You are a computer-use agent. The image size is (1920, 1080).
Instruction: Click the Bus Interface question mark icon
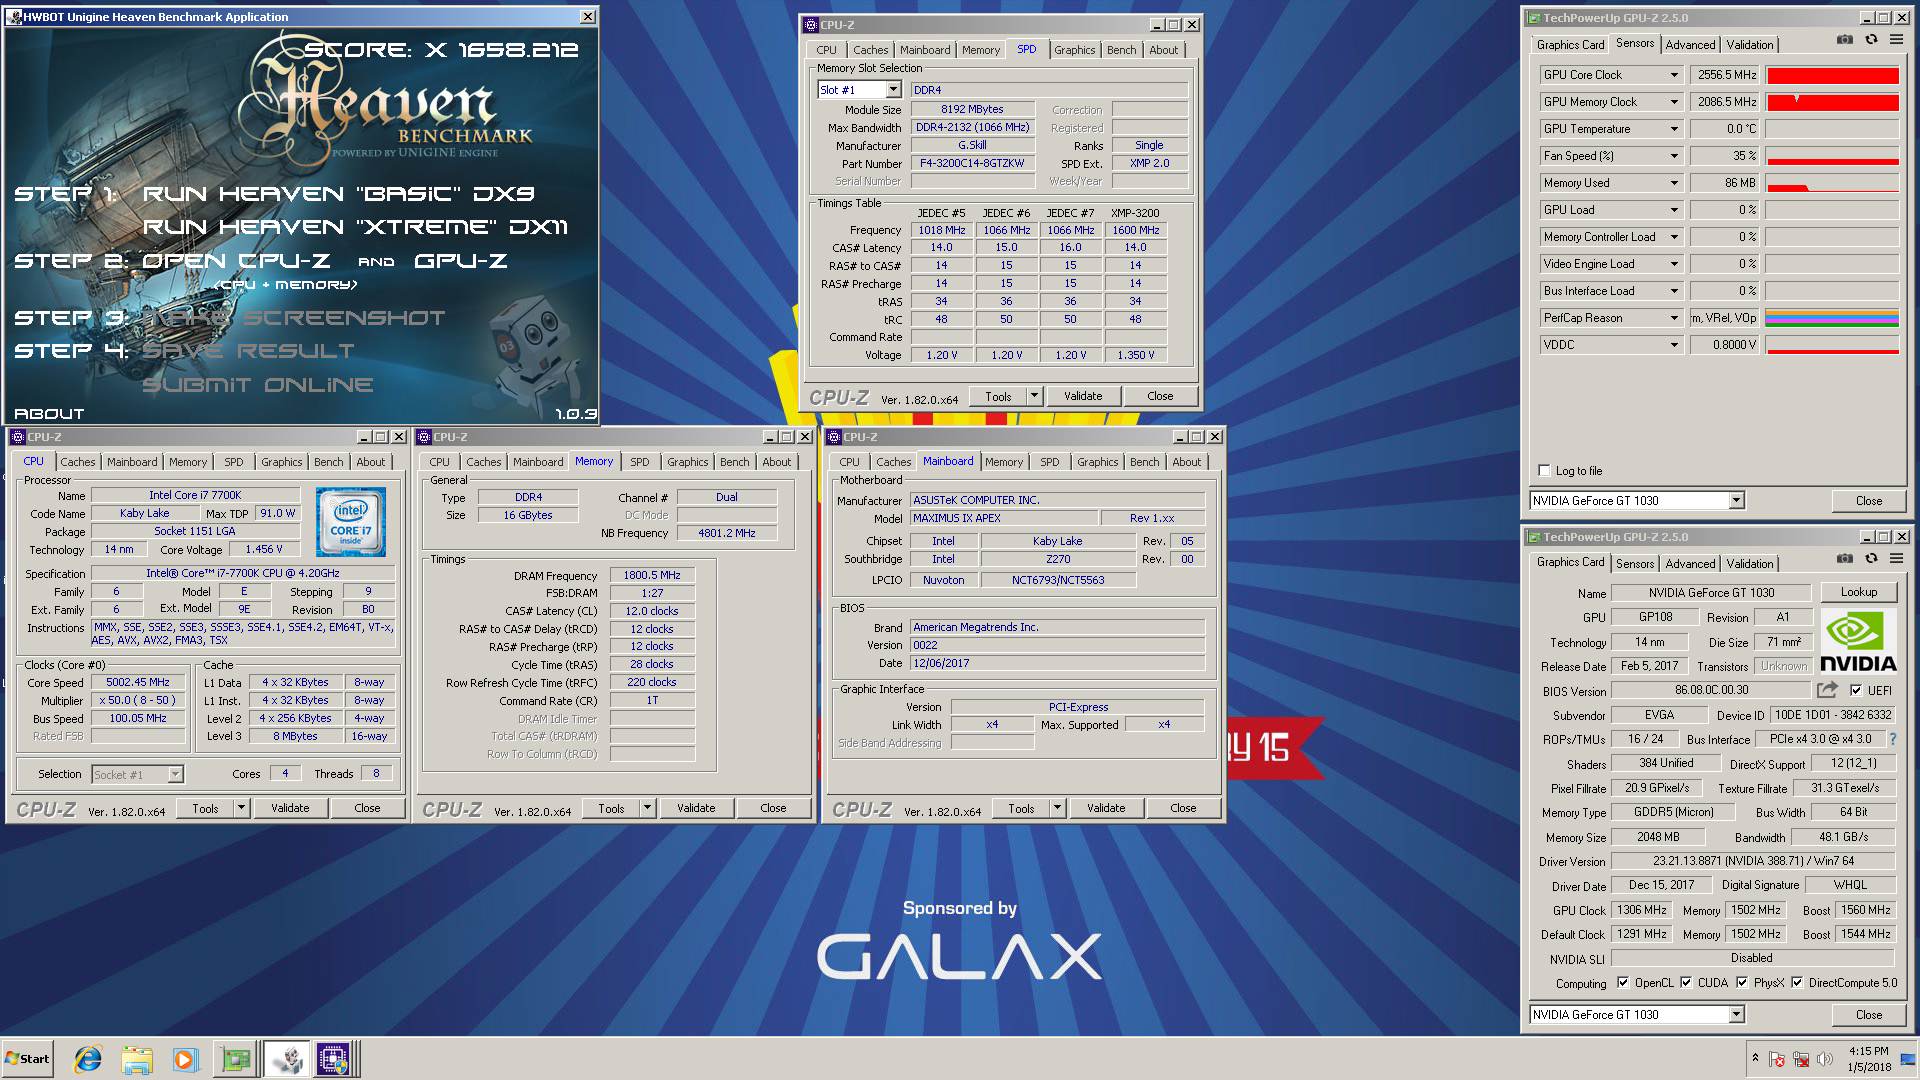(1892, 739)
